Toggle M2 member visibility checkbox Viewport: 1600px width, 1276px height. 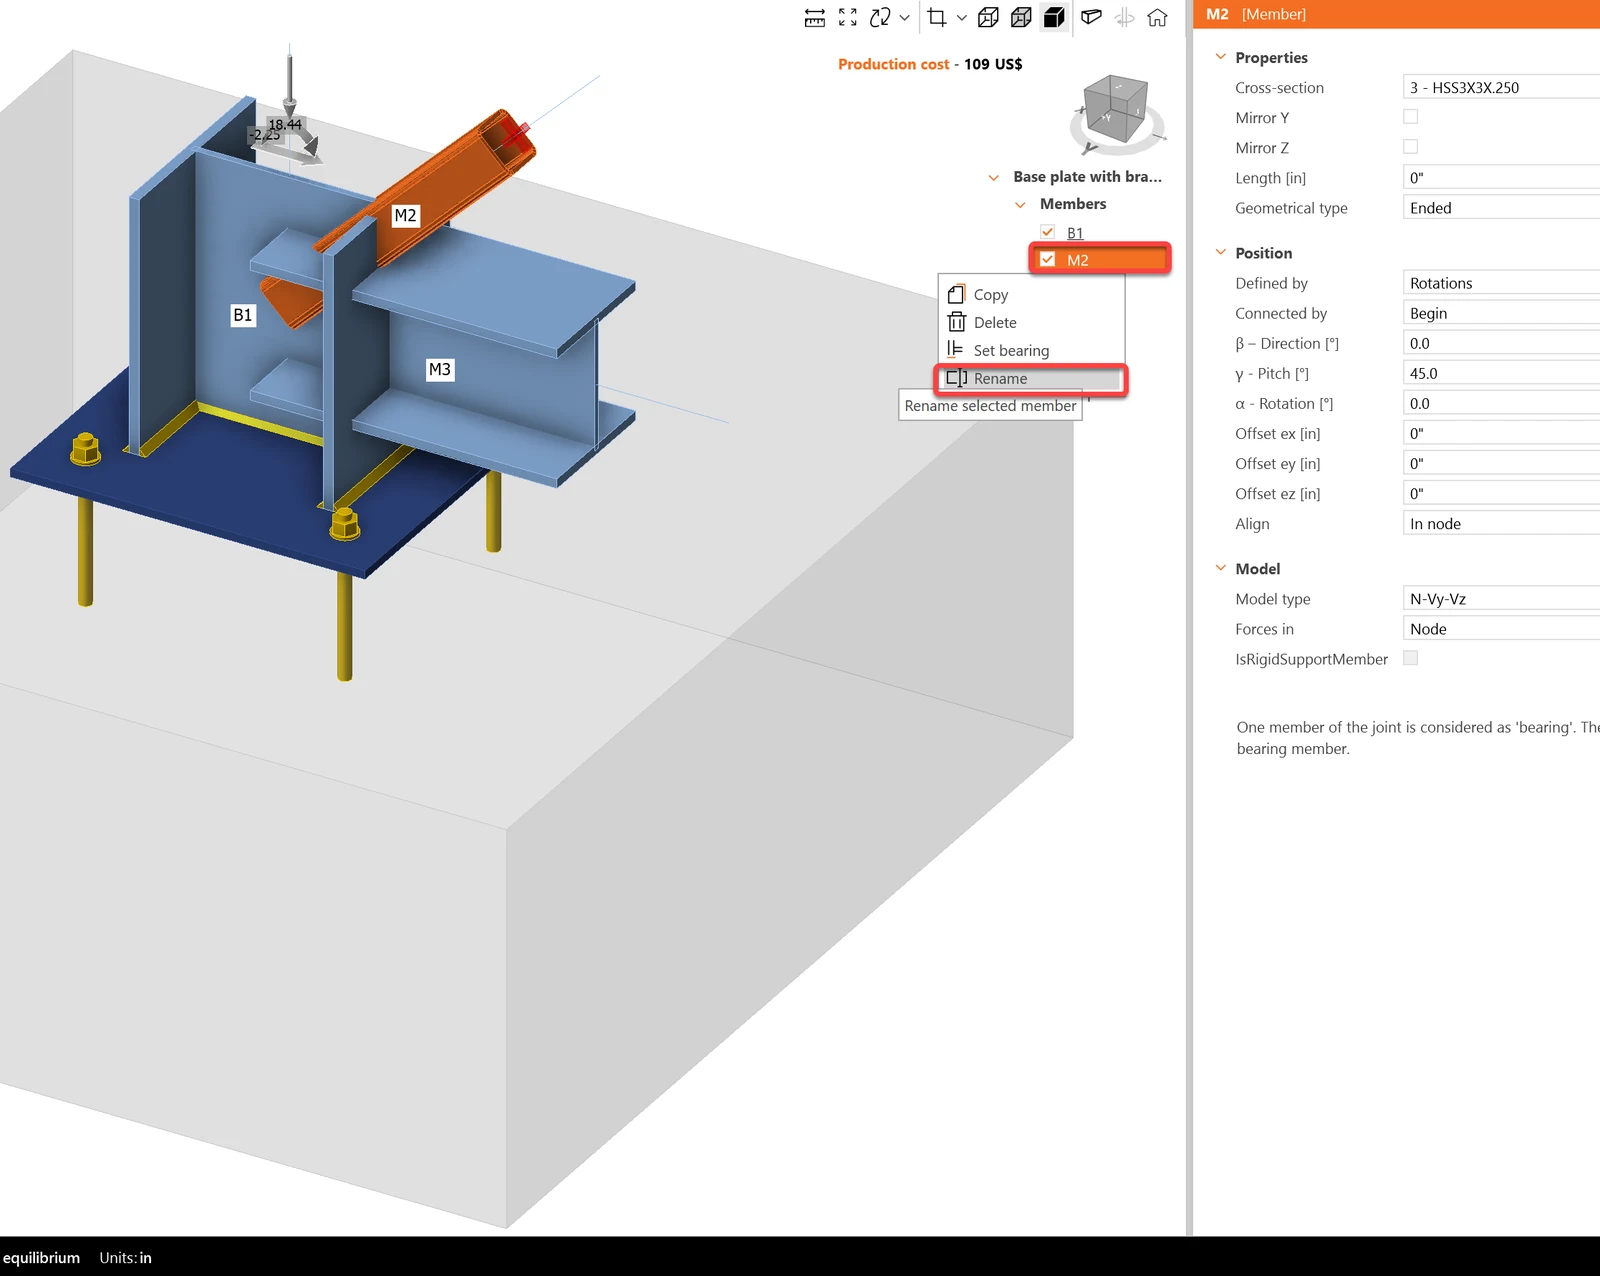point(1047,259)
